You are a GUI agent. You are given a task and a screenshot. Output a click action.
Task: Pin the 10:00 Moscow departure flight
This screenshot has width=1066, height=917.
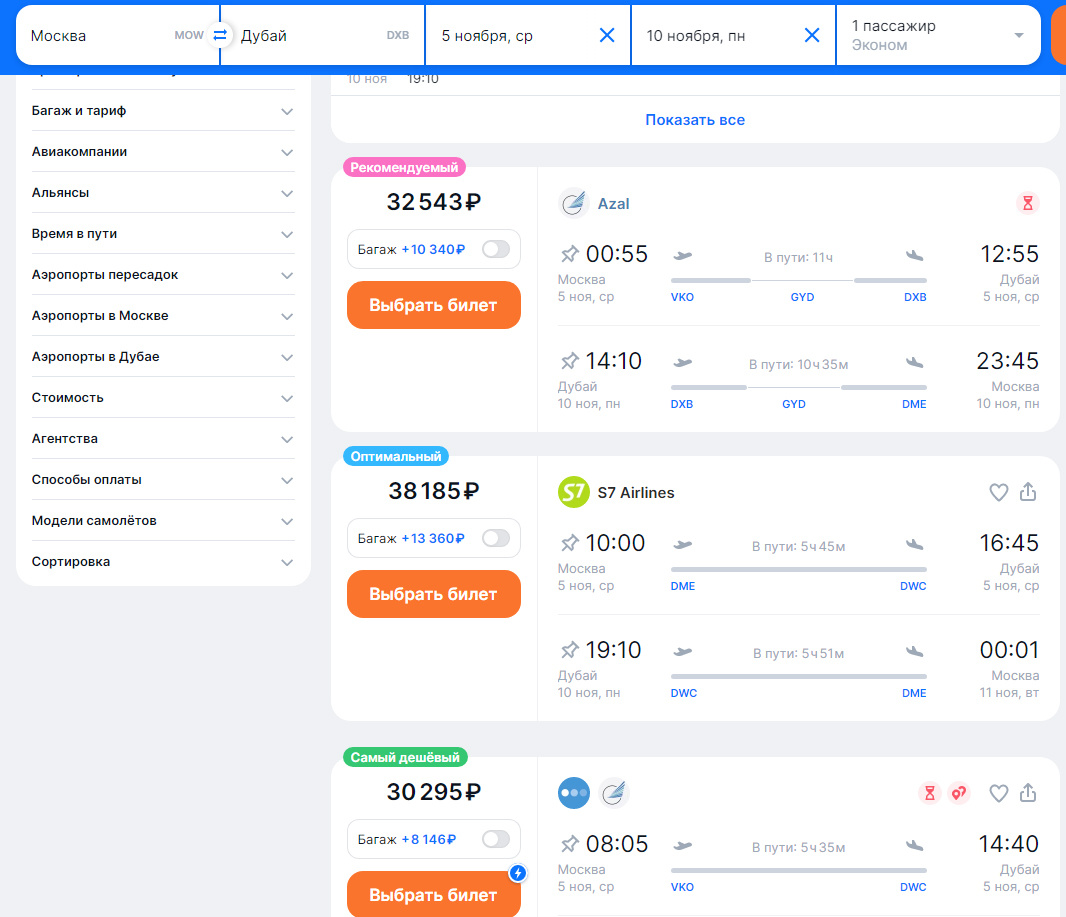click(569, 543)
